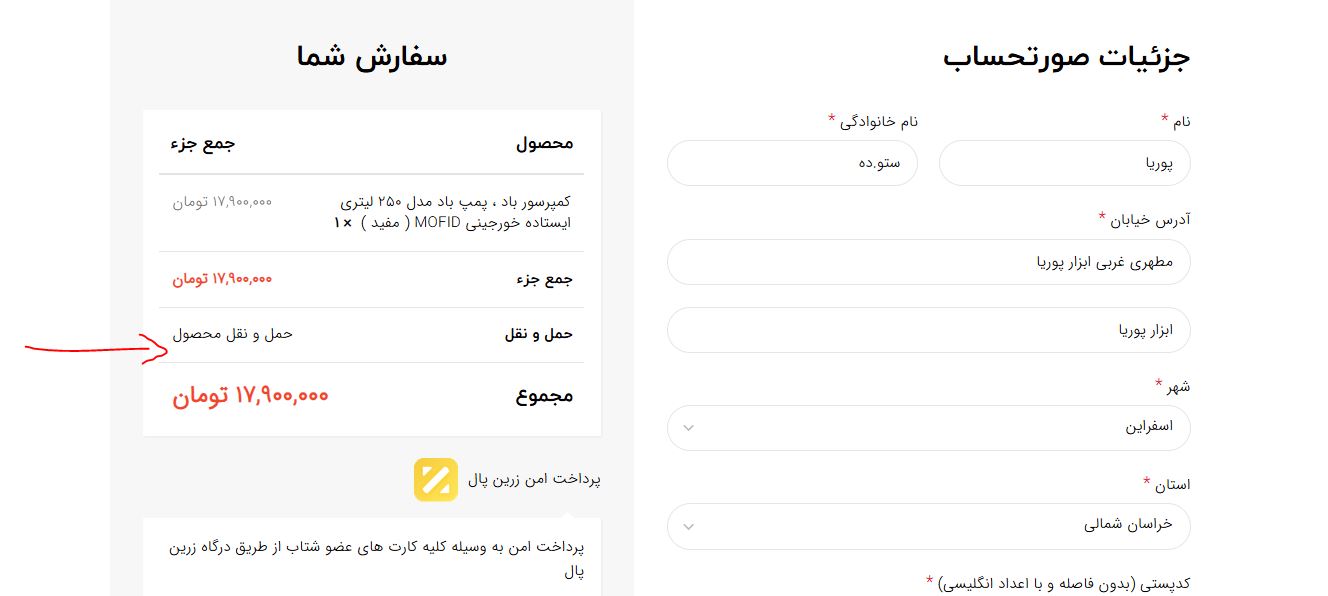Choose the پرداخت امن زرین پال payment option
1328x596 pixels.
click(534, 480)
